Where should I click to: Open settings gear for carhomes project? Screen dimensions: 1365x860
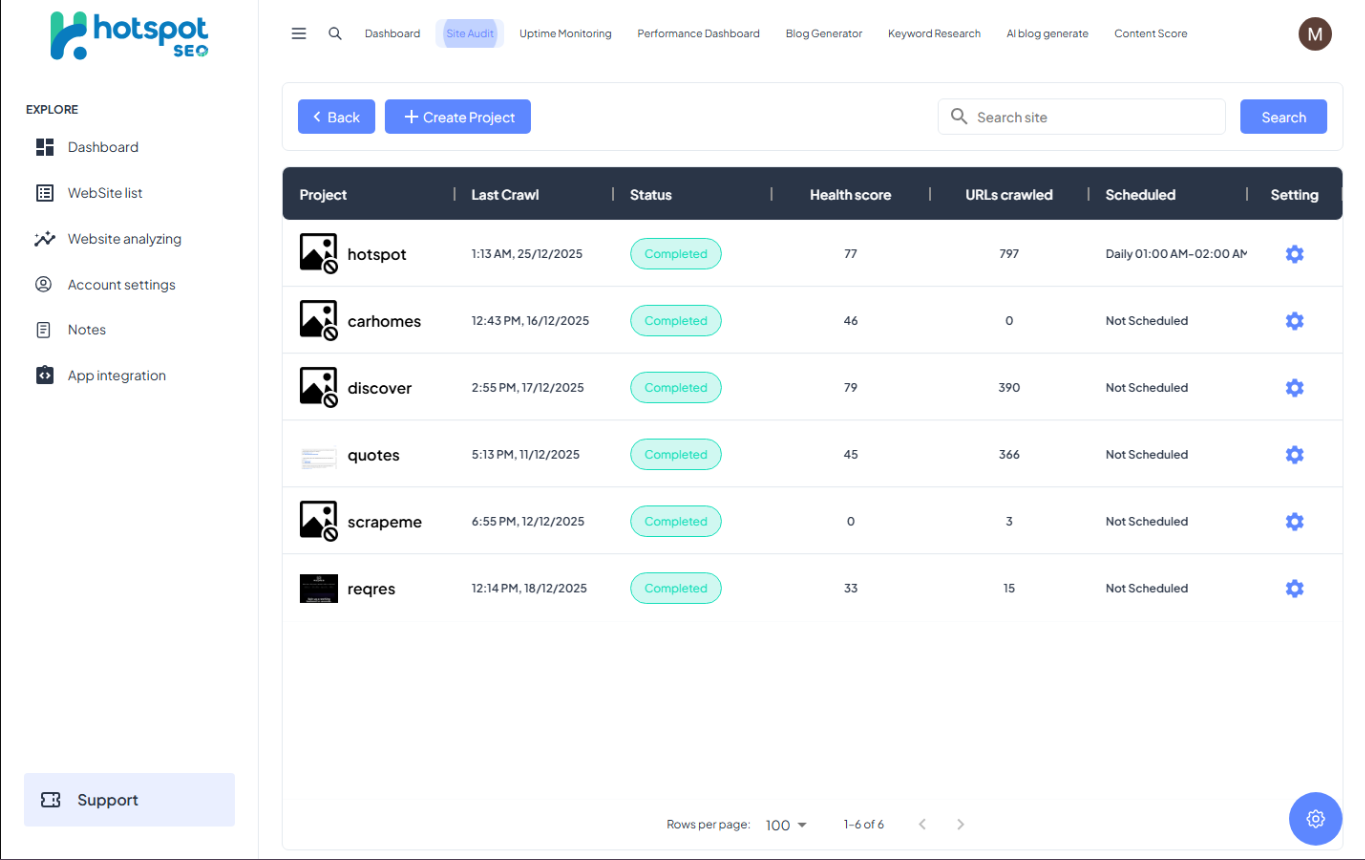[1294, 321]
